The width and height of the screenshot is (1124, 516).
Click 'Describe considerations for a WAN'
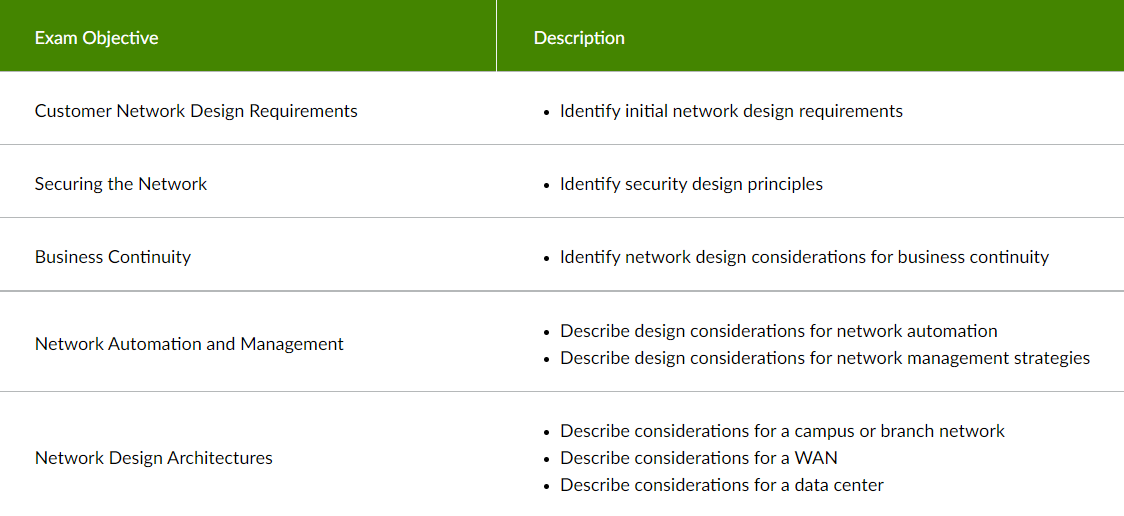click(699, 458)
